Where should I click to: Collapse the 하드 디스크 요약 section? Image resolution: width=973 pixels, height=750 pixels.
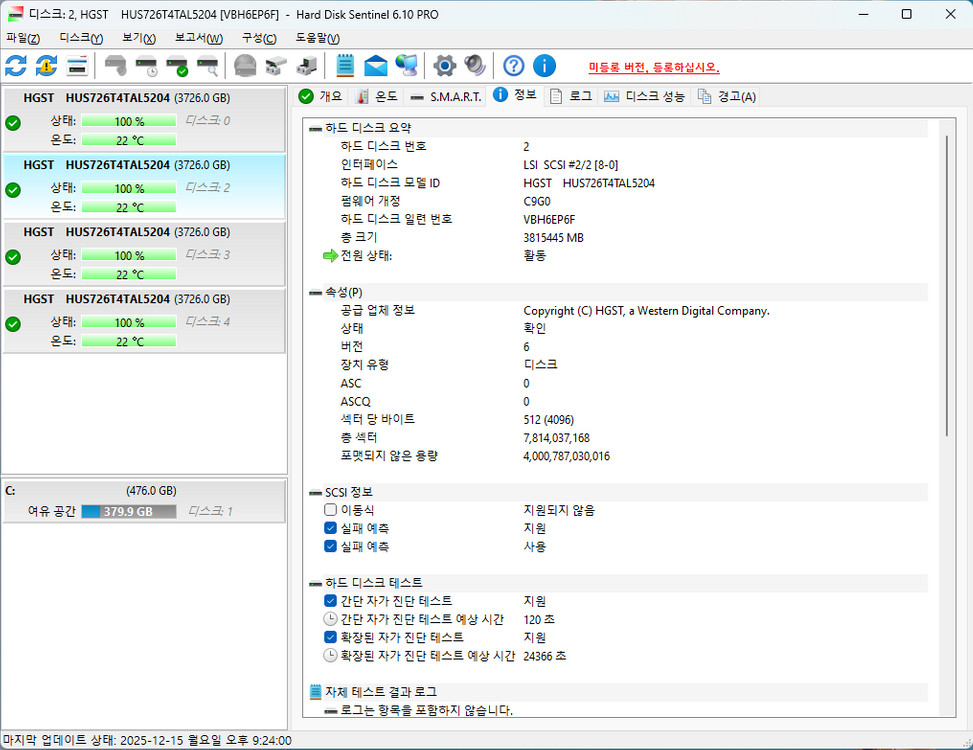[313, 126]
